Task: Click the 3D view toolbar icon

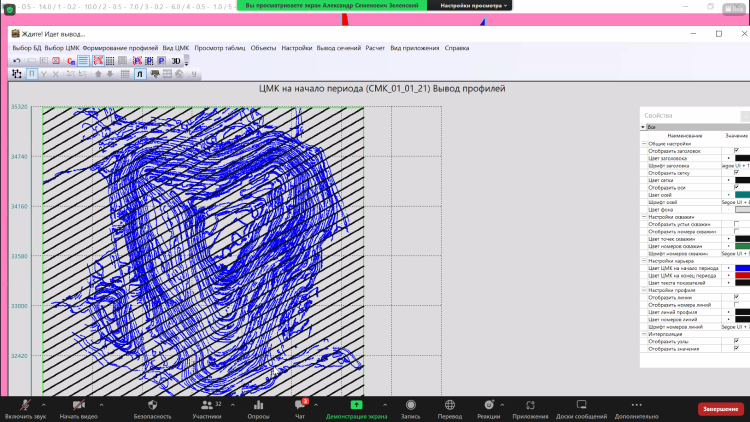Action: [176, 61]
